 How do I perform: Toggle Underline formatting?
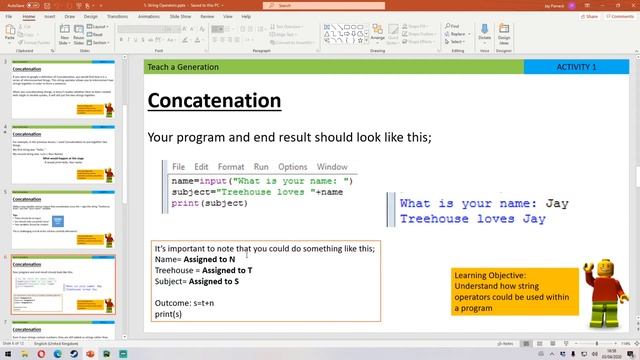point(136,40)
